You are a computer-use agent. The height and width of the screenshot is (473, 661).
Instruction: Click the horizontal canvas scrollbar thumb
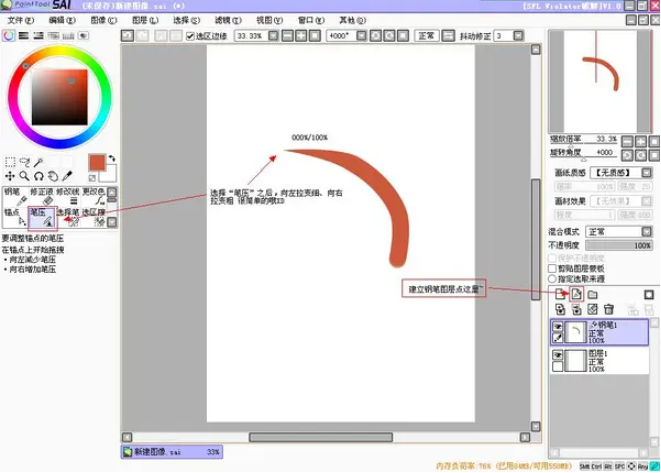(x=321, y=437)
